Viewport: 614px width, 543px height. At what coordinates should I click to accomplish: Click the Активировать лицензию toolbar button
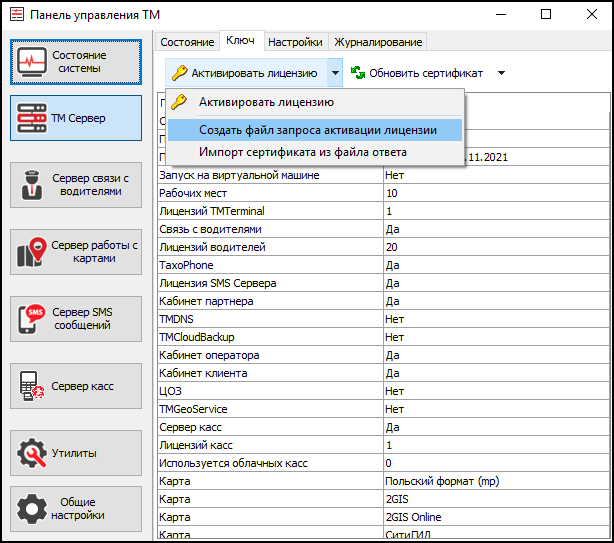pos(246,73)
